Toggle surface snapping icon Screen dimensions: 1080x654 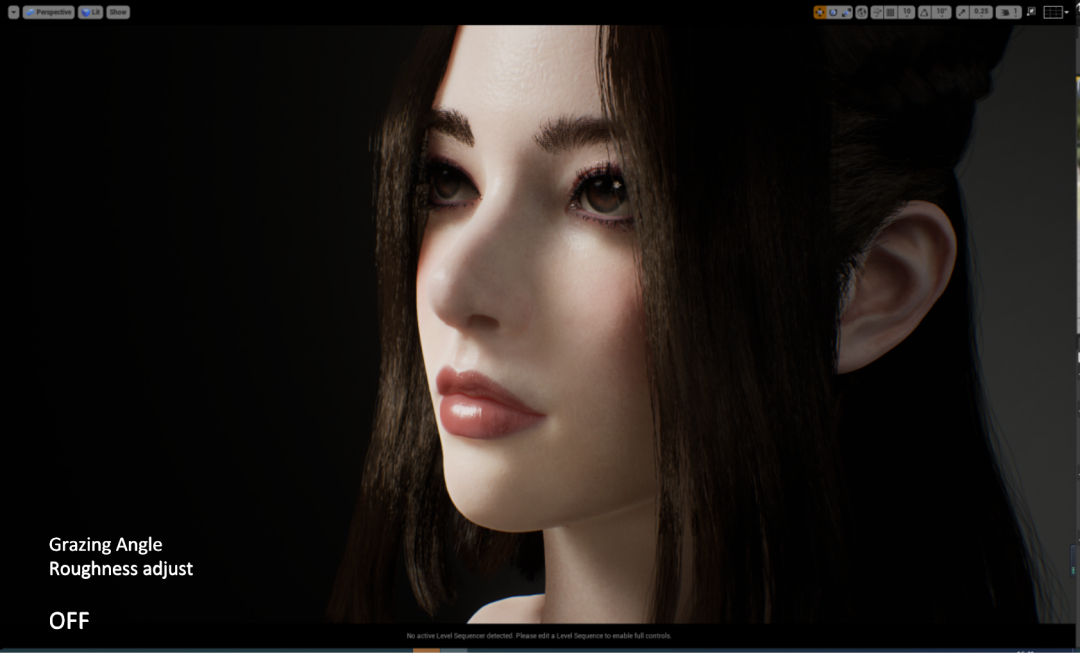tap(877, 12)
